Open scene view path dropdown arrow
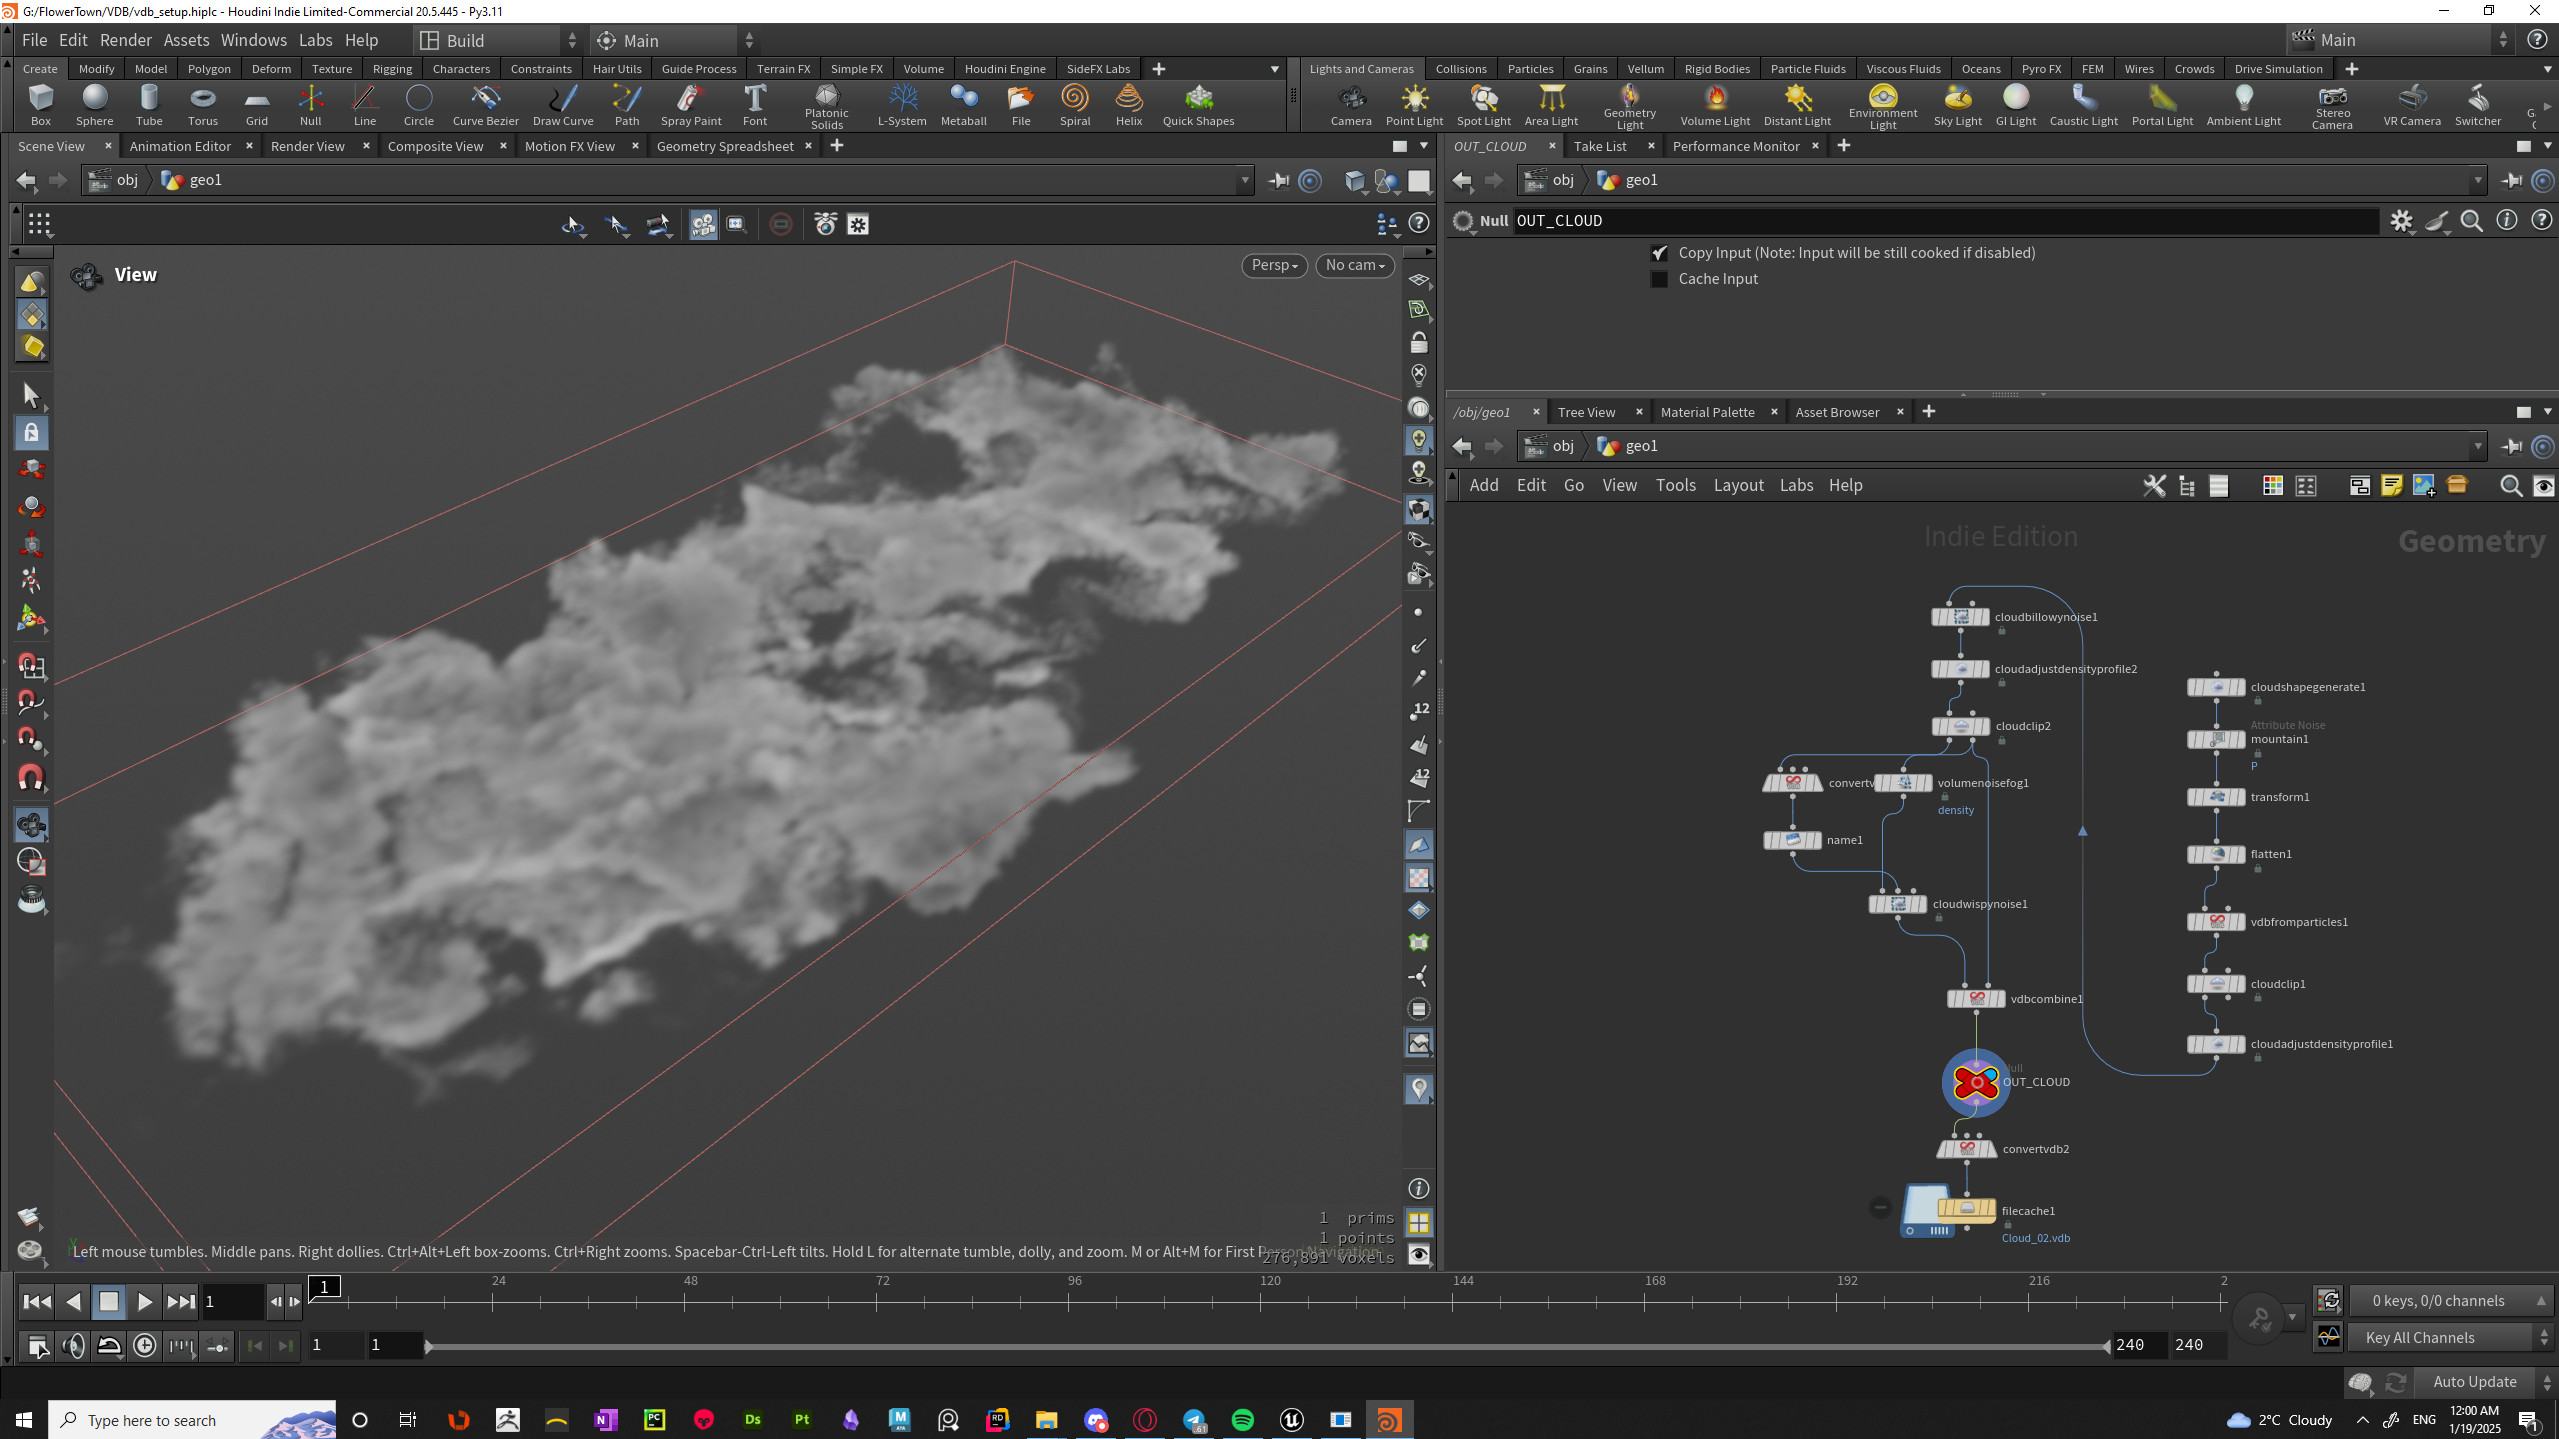This screenshot has width=2559, height=1439. pos(1245,181)
